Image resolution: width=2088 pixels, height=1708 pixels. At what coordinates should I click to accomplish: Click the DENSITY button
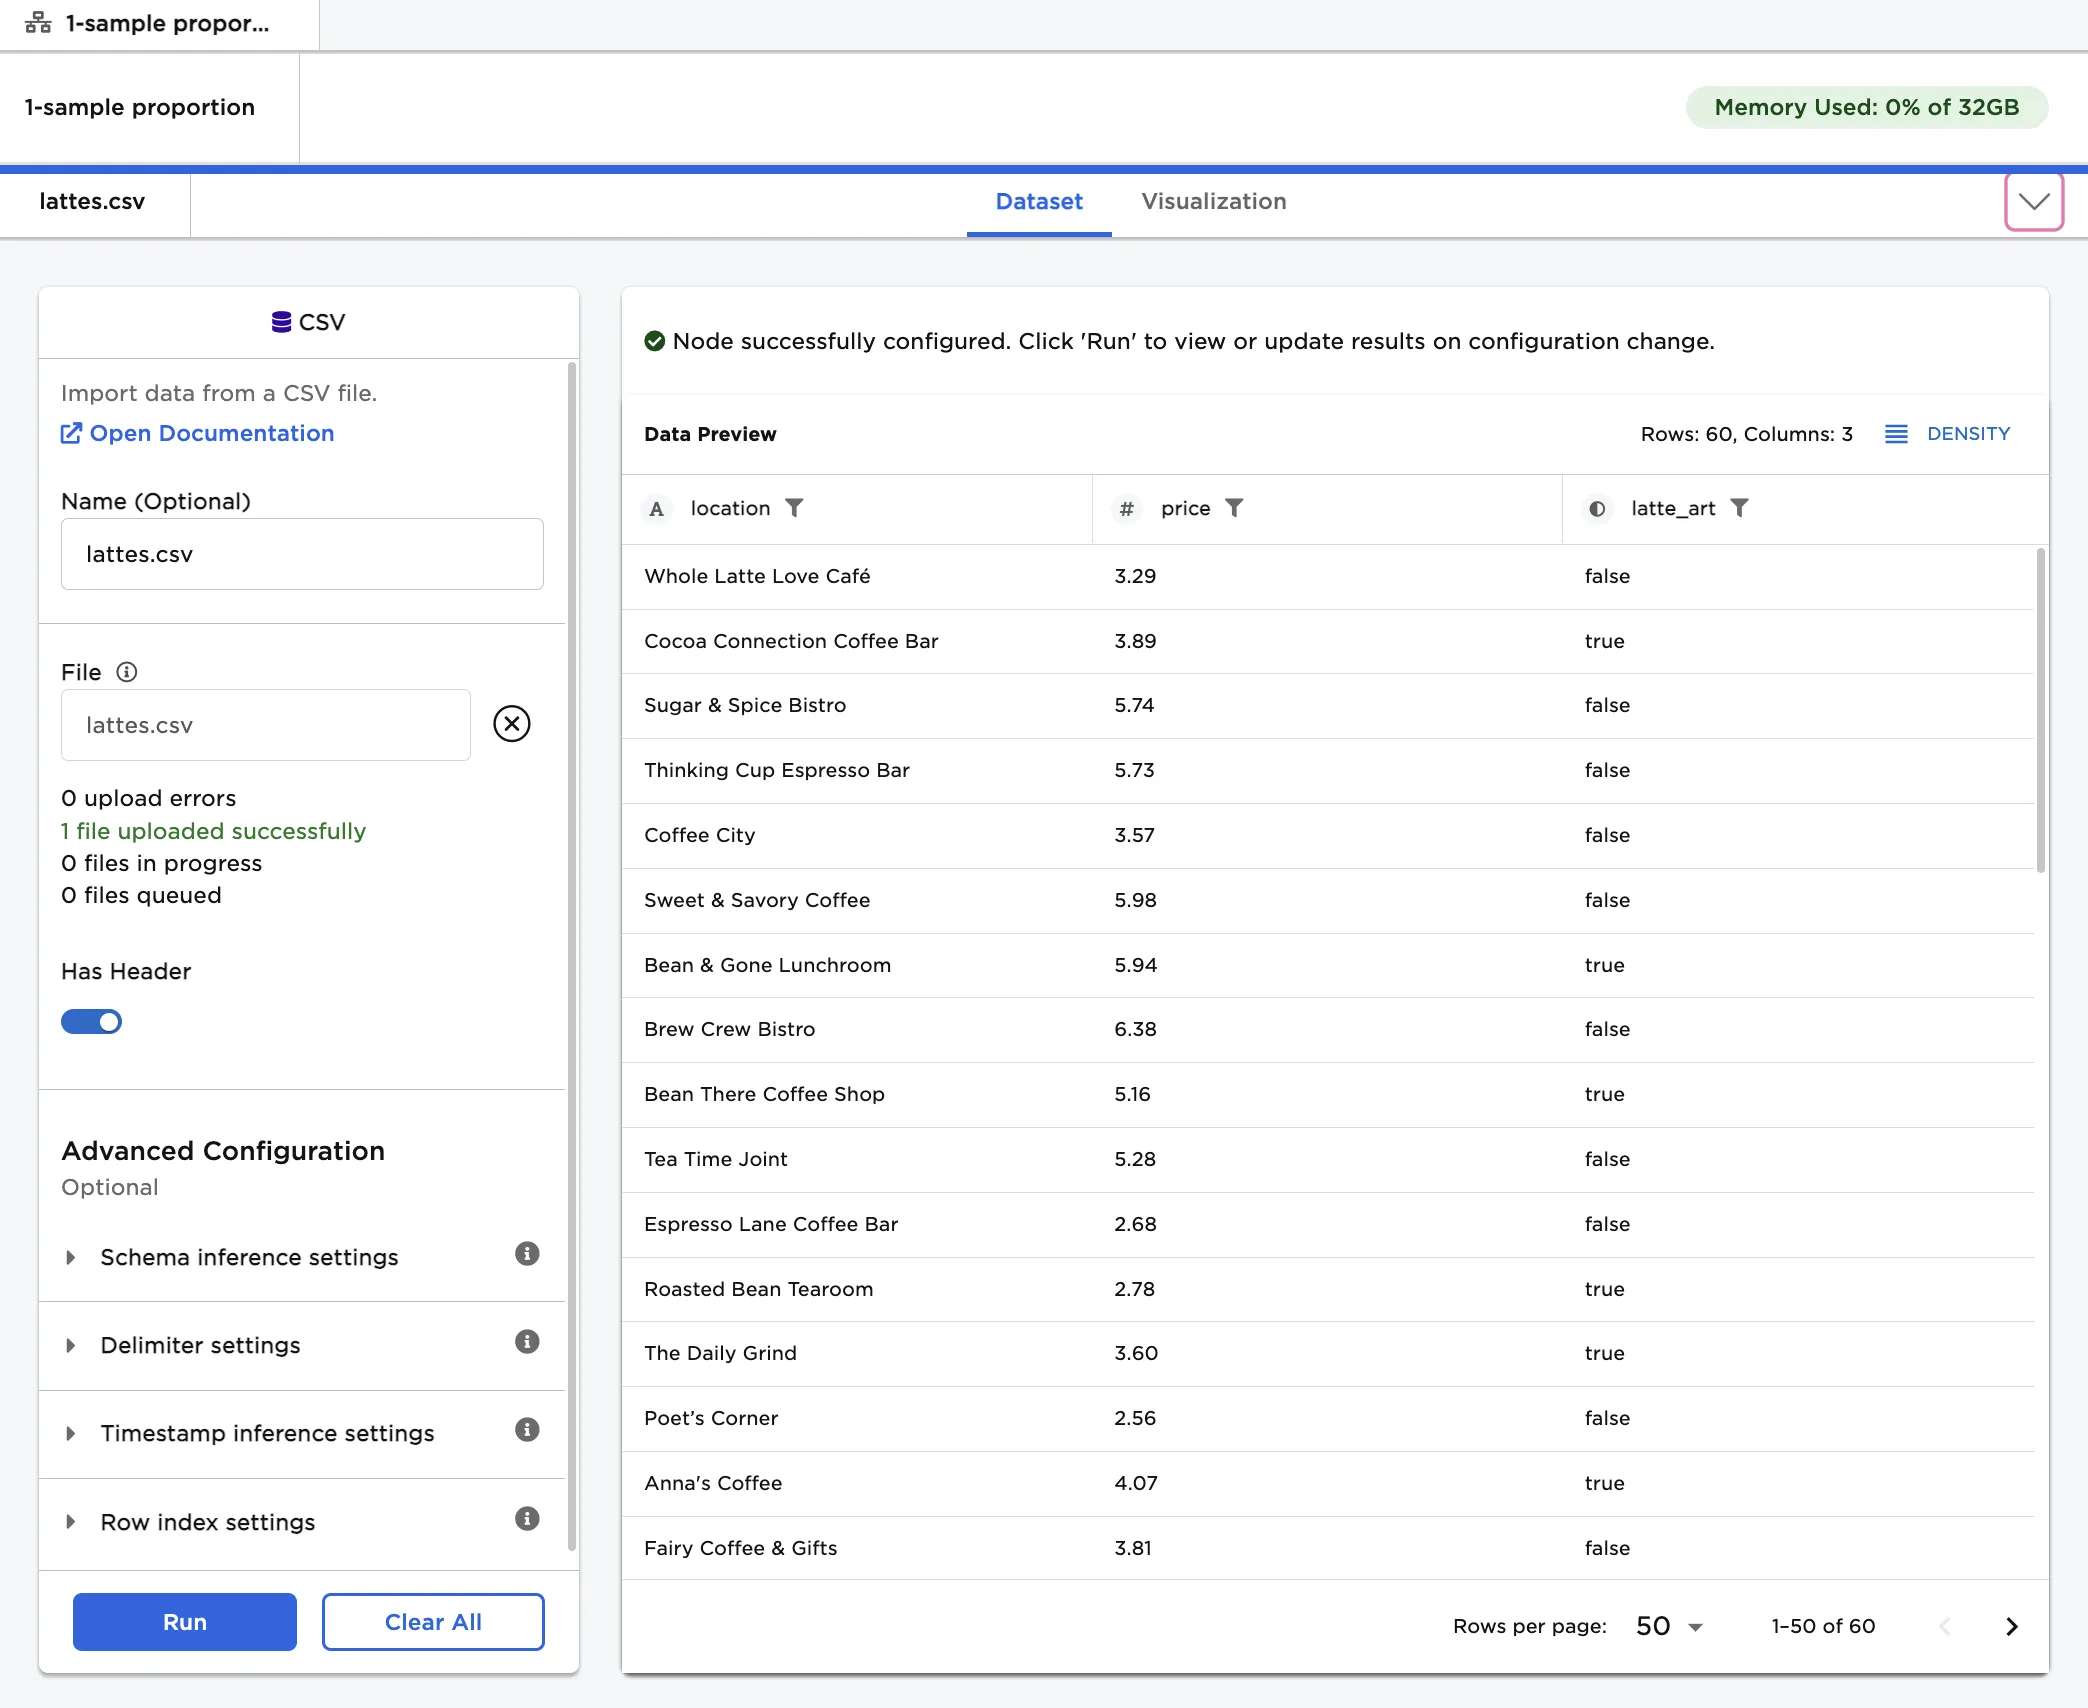[x=1948, y=434]
